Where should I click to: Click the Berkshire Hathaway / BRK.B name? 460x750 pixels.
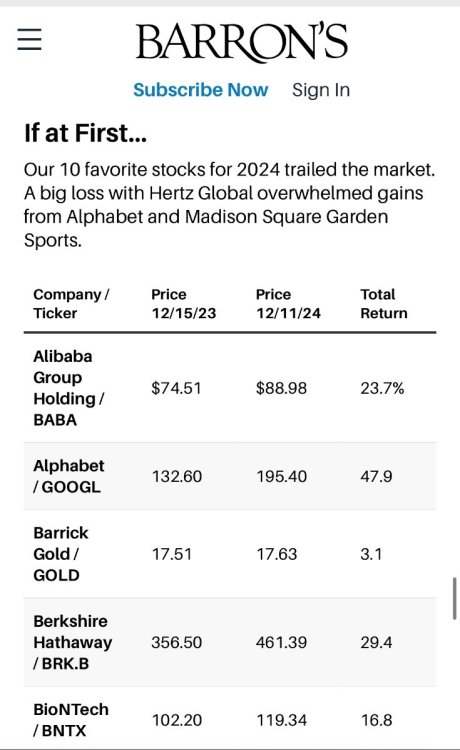pyautogui.click(x=72, y=642)
